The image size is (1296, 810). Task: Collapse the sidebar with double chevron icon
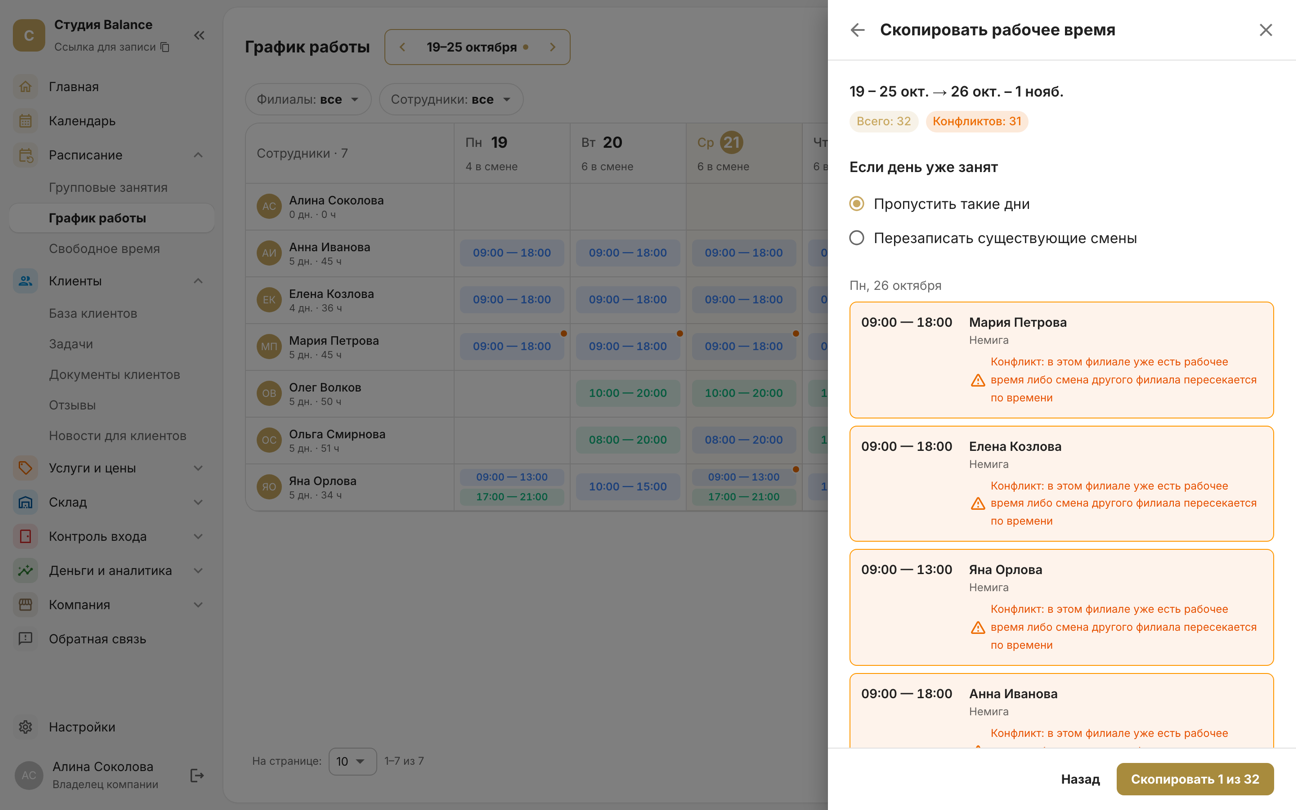pyautogui.click(x=199, y=35)
